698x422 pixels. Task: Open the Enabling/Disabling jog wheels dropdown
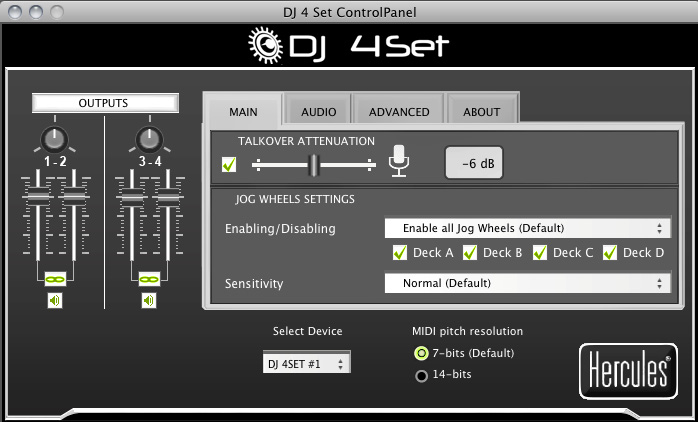click(x=528, y=228)
